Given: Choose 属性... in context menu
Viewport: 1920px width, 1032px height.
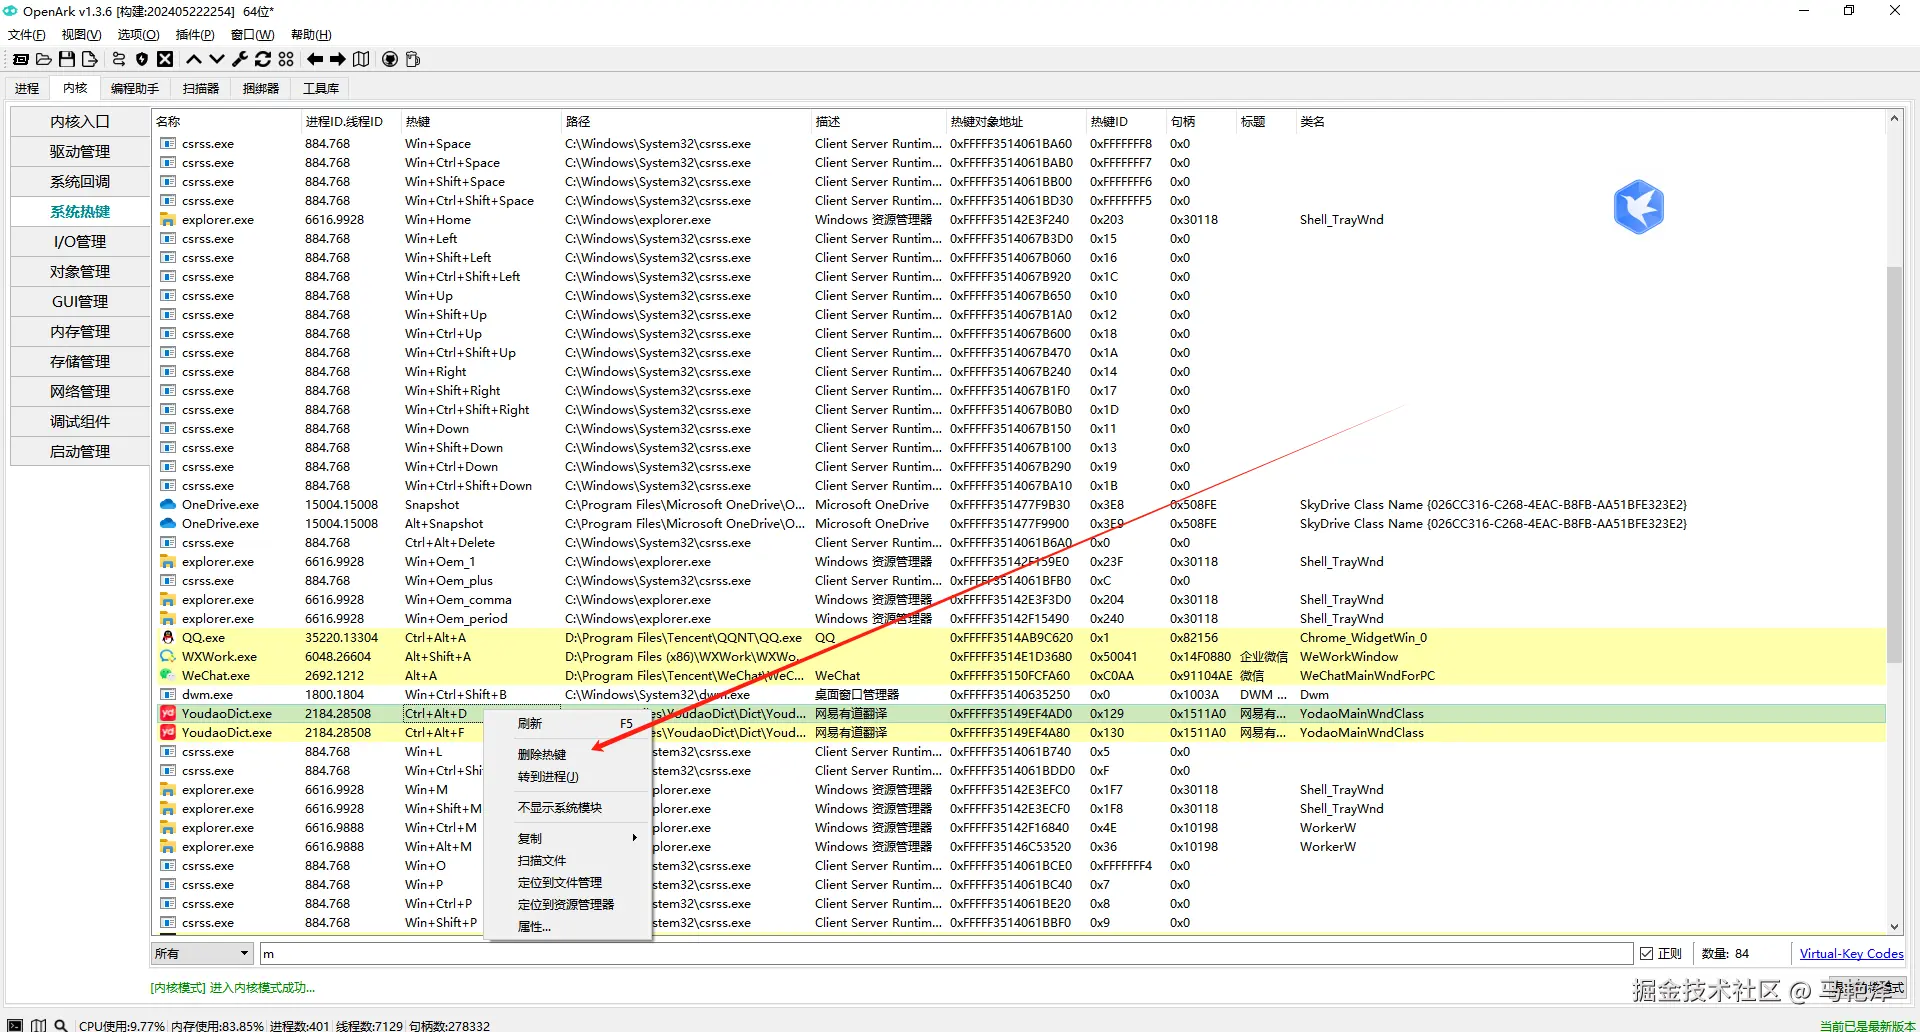Looking at the screenshot, I should (x=567, y=927).
